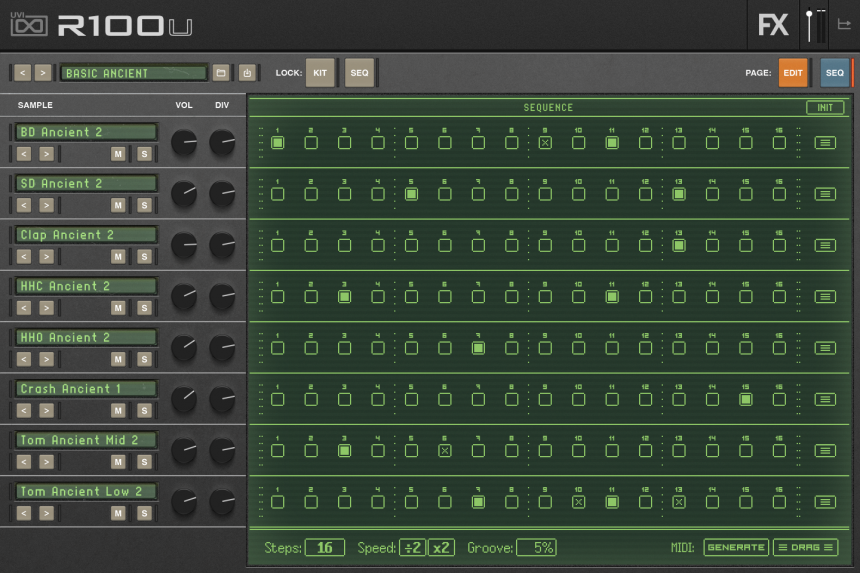Select previous sample for HHO Ancient 2

coord(22,359)
